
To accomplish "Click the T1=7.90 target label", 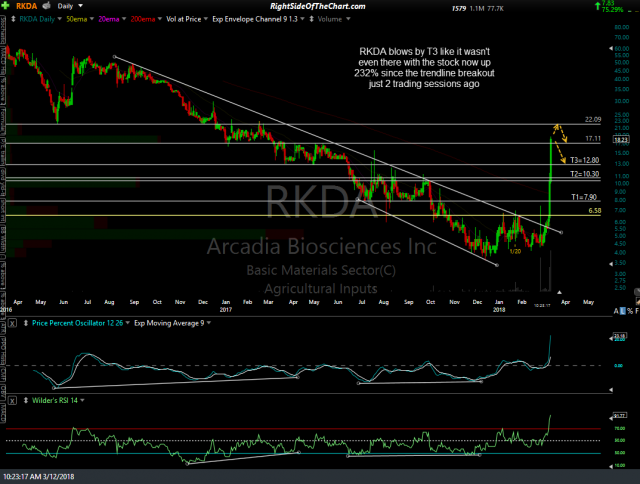I will point(584,197).
